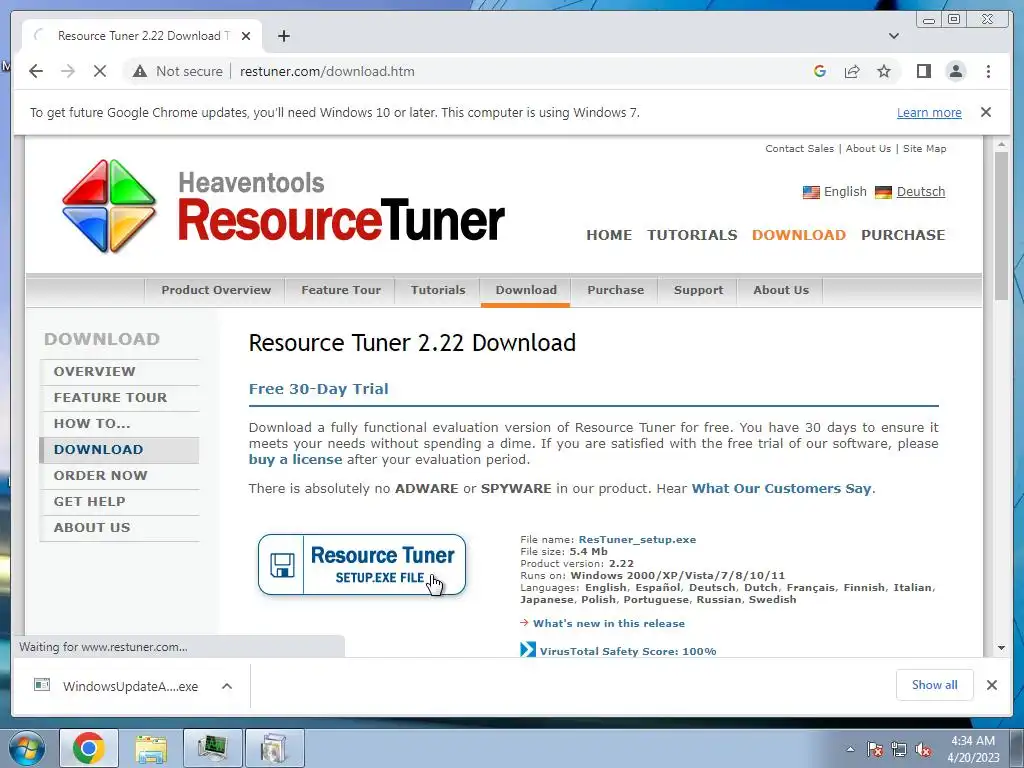Viewport: 1024px width, 768px height.
Task: Open the Windows Start menu
Action: point(27,748)
